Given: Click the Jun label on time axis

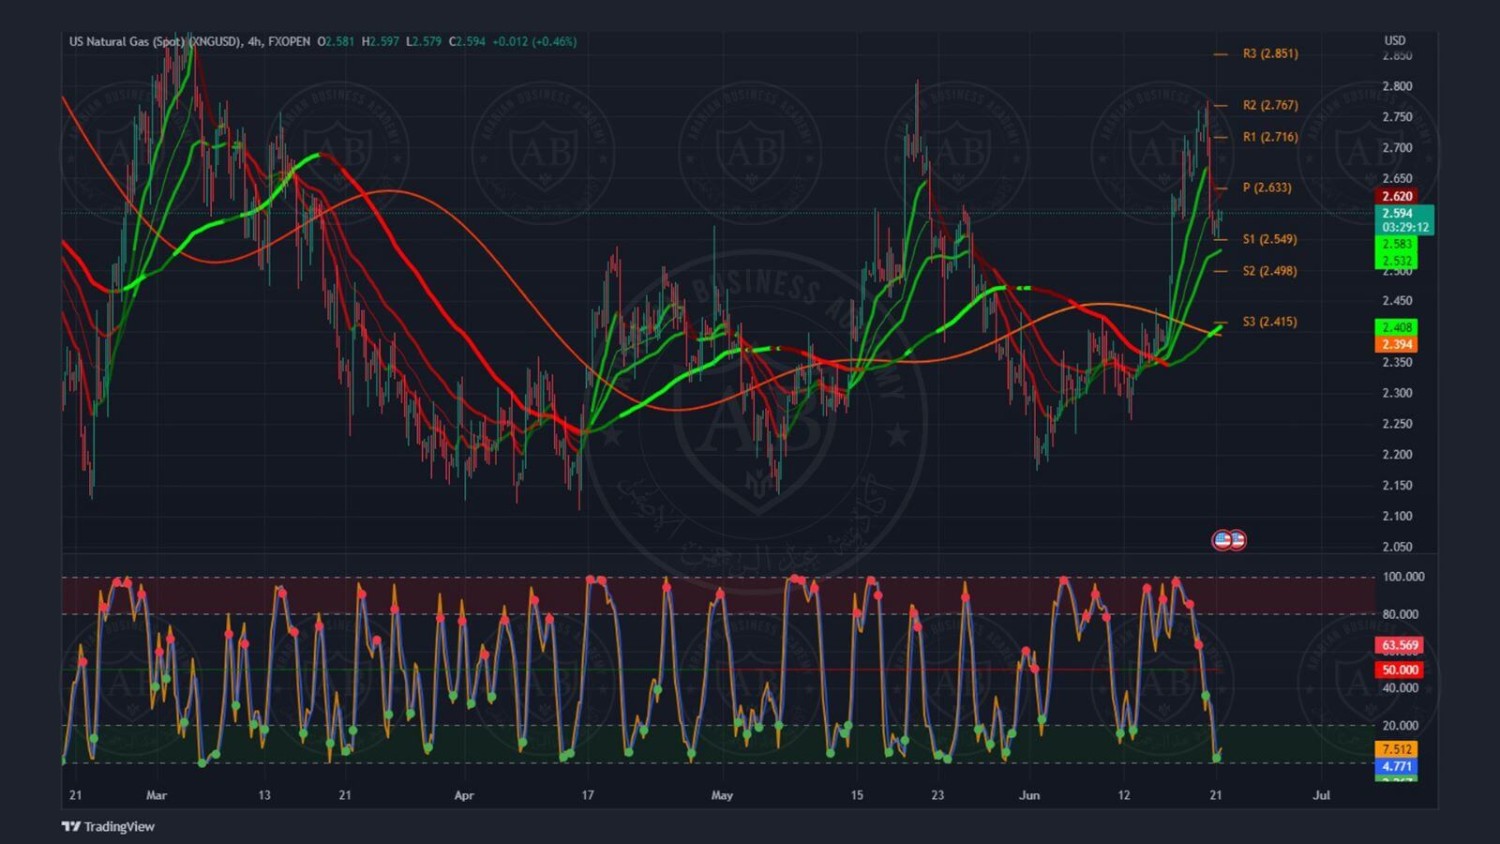Looking at the screenshot, I should [1029, 796].
